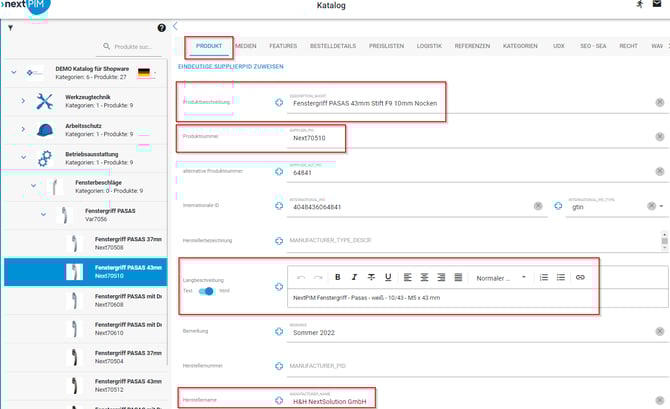This screenshot has height=409, width=670.
Task: Click plus icon beside Bemerkung
Action: pyautogui.click(x=279, y=332)
